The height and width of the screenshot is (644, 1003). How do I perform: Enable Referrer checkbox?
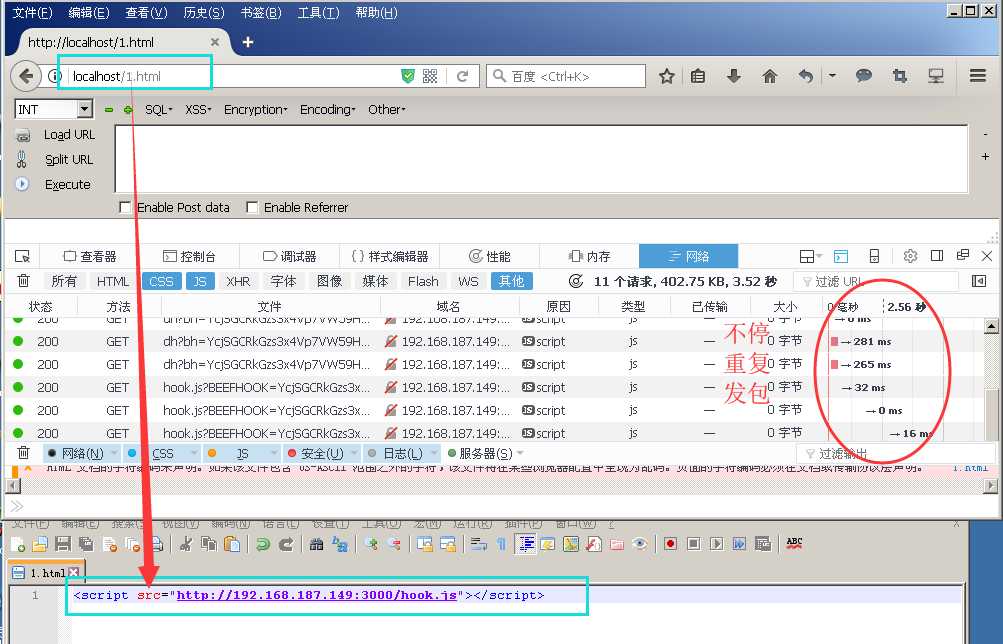tap(252, 207)
